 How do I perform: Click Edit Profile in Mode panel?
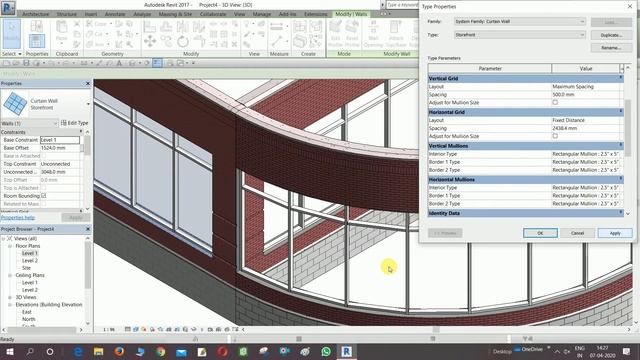335,33
